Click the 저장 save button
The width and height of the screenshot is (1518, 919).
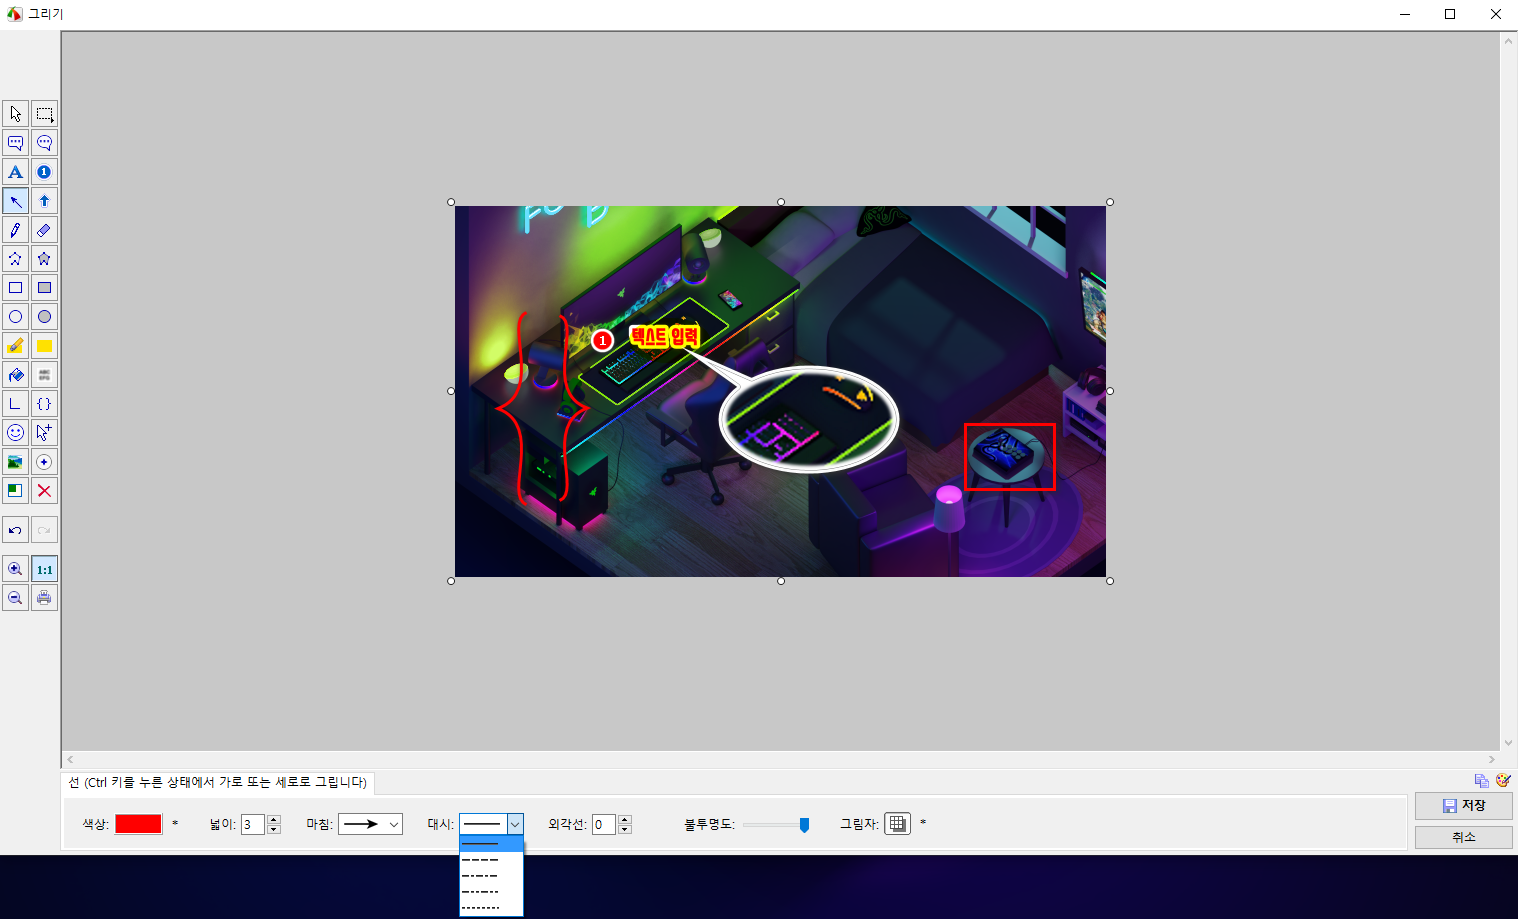(1464, 805)
